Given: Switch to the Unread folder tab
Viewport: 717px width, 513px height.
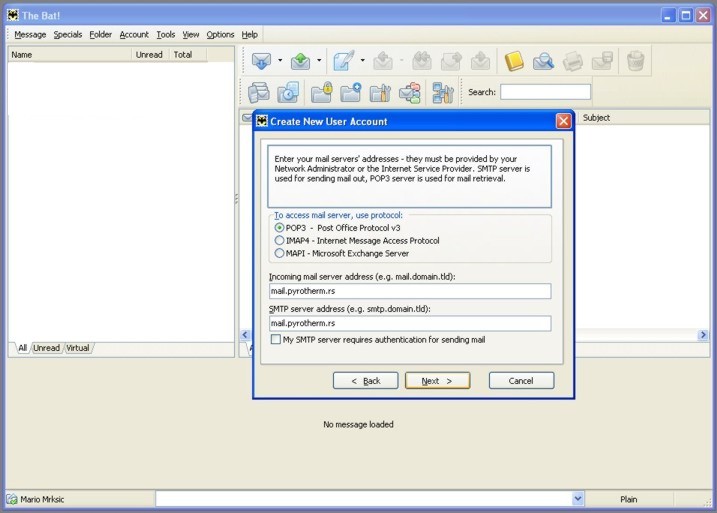Looking at the screenshot, I should click(x=47, y=348).
